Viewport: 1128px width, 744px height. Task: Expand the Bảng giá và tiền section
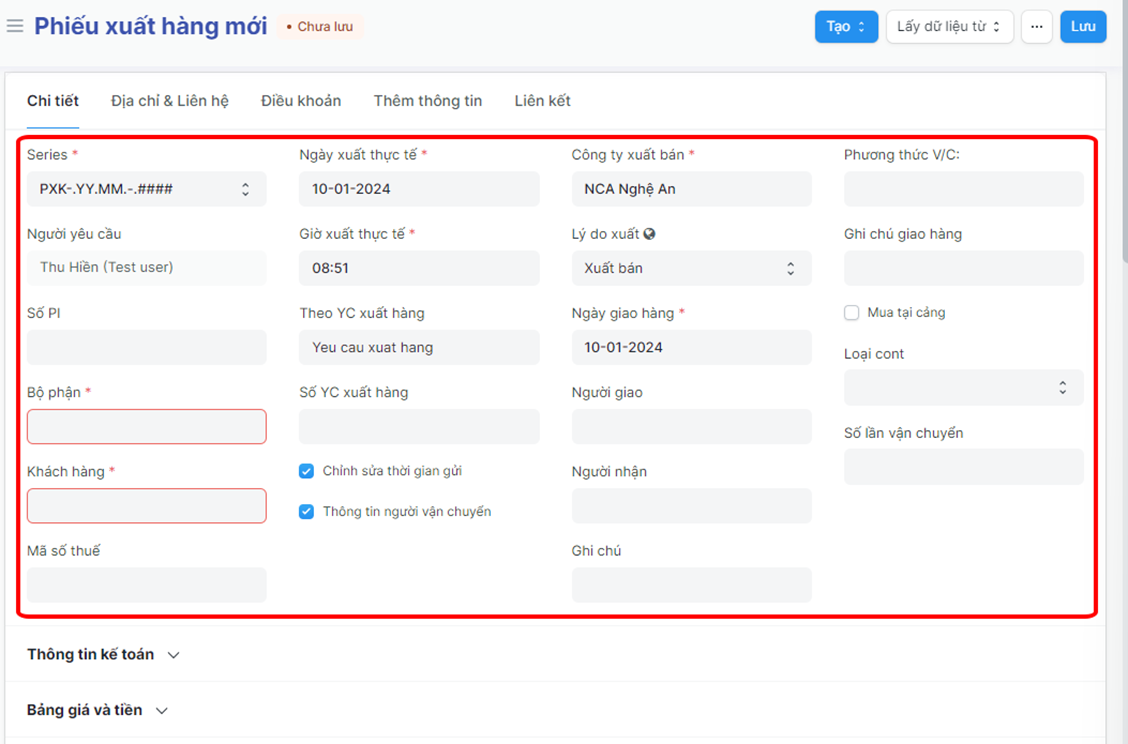(x=97, y=710)
